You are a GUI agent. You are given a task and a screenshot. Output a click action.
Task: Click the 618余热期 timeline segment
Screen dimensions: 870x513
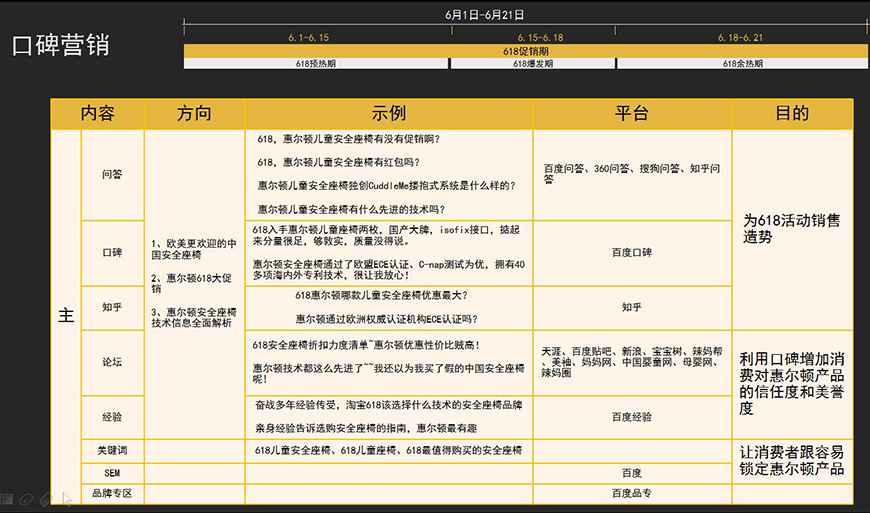click(x=742, y=64)
